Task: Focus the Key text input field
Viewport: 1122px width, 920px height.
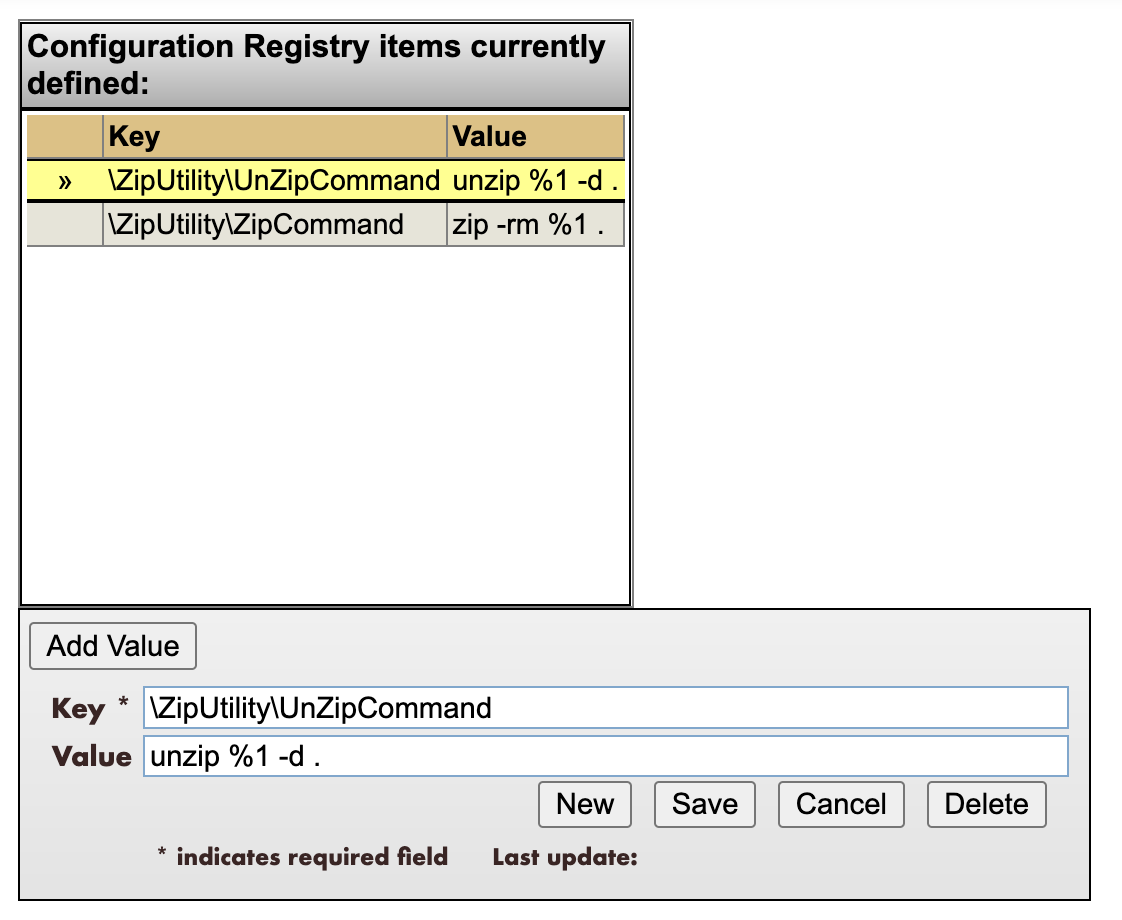Action: (x=605, y=708)
